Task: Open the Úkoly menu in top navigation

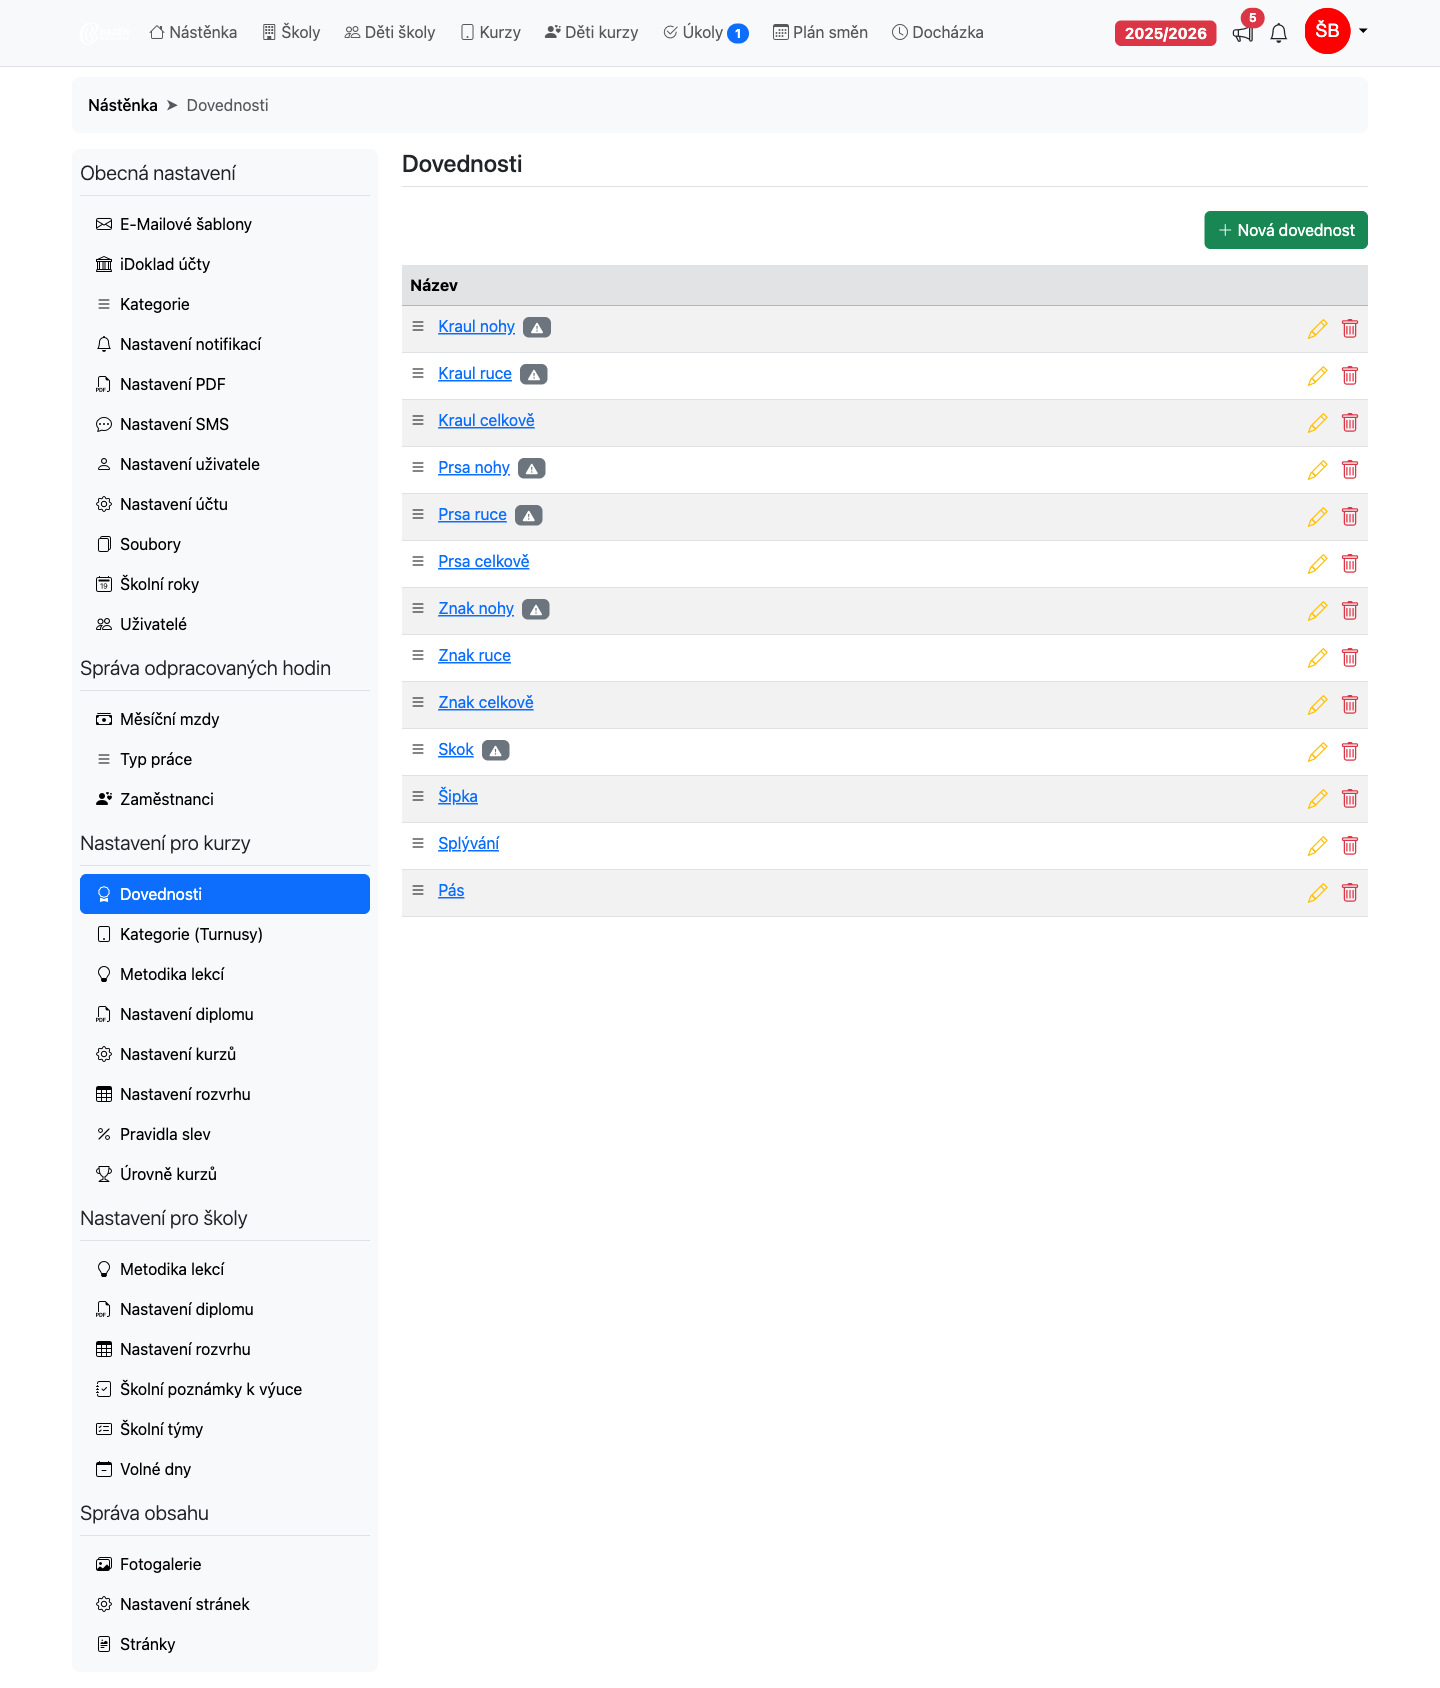Action: (x=706, y=32)
